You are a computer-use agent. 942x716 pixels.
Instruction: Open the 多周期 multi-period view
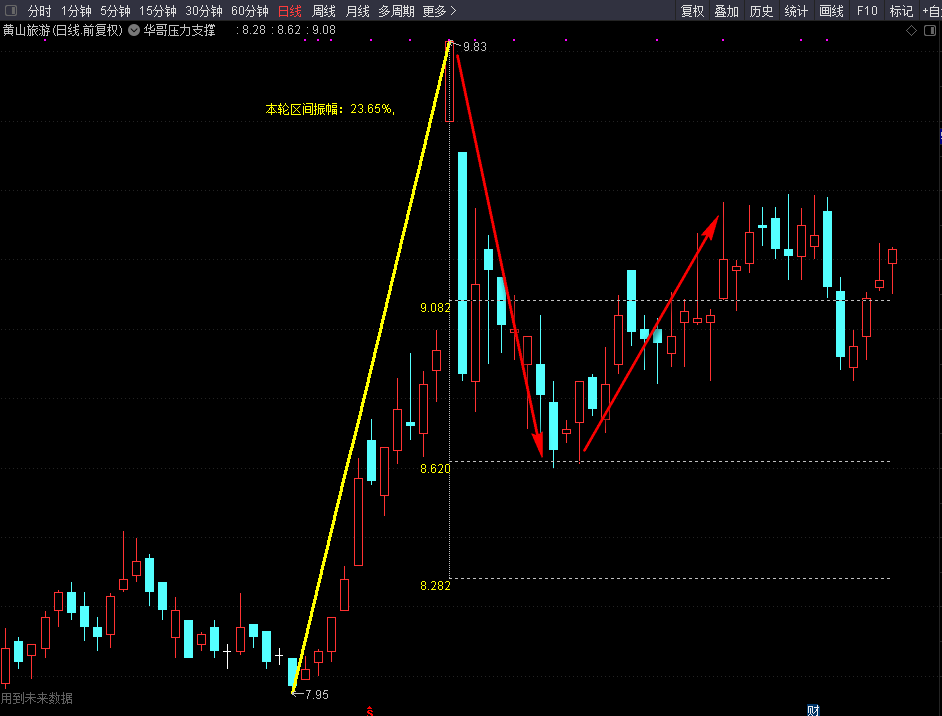point(396,11)
